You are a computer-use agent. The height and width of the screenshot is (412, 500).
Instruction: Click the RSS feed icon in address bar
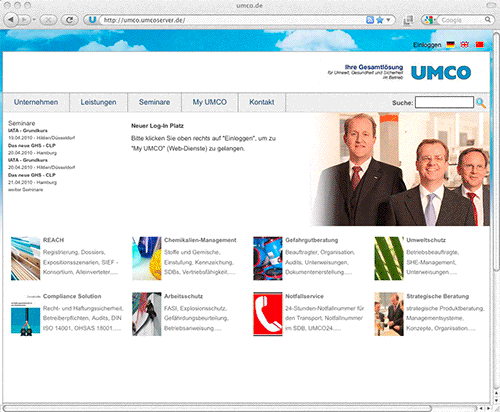pos(370,20)
